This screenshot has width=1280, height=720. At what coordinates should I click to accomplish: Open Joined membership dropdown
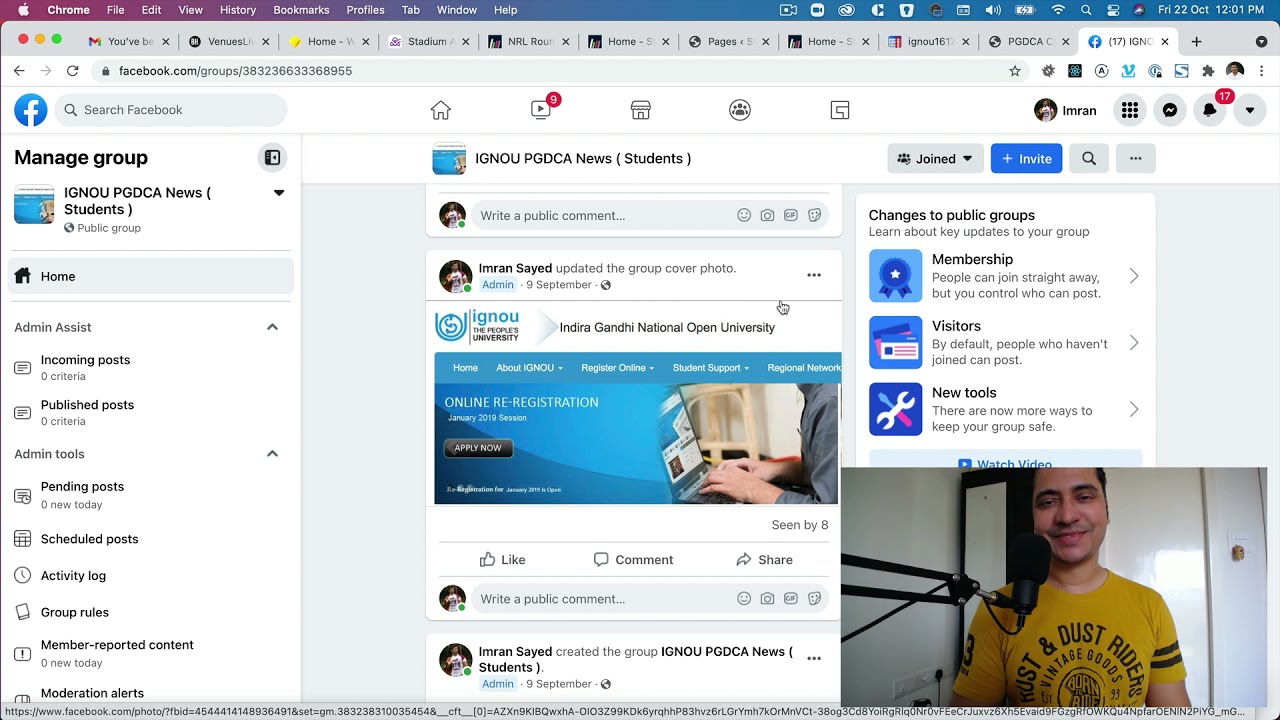click(935, 158)
